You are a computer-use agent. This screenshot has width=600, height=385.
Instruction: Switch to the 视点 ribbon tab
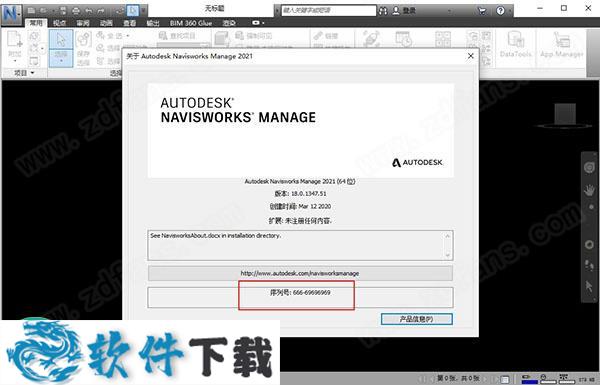59,23
